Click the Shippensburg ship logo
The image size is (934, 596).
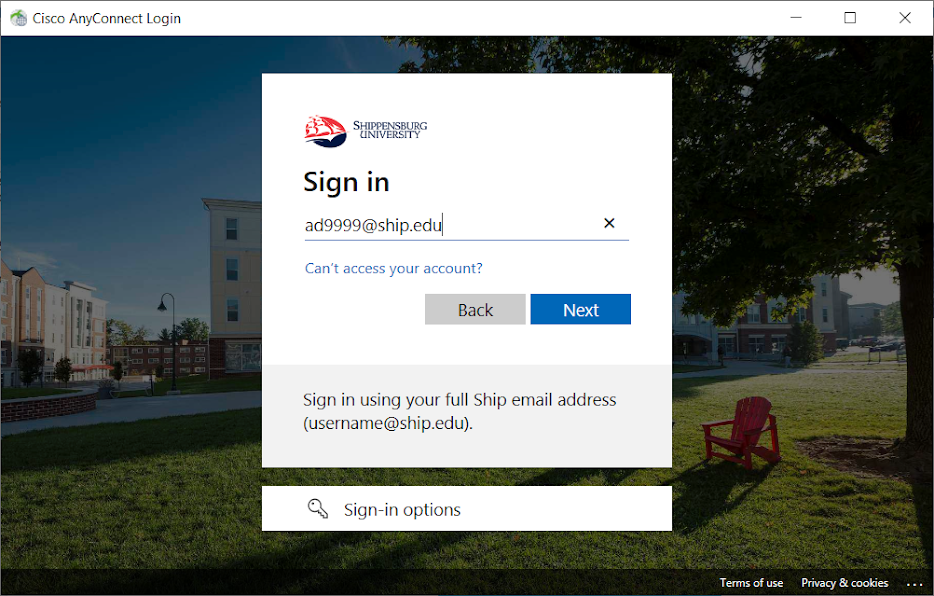325,131
